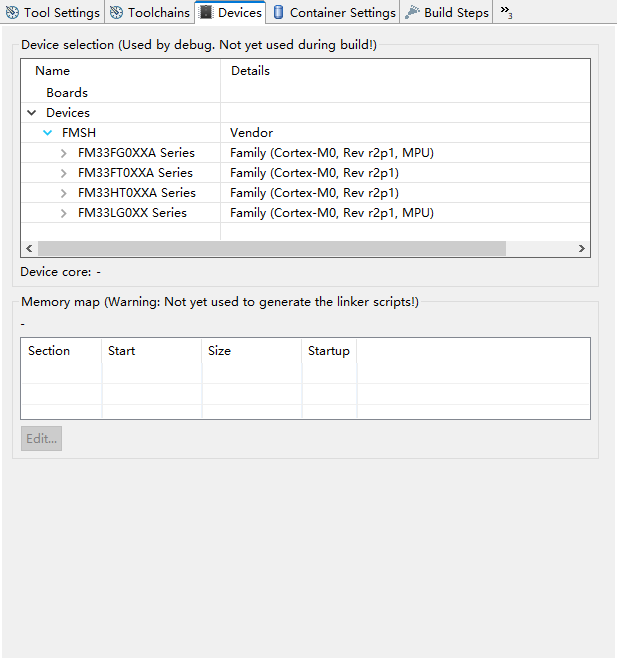This screenshot has width=617, height=660.
Task: Show the hidden tabs overflow list
Action: pos(506,12)
